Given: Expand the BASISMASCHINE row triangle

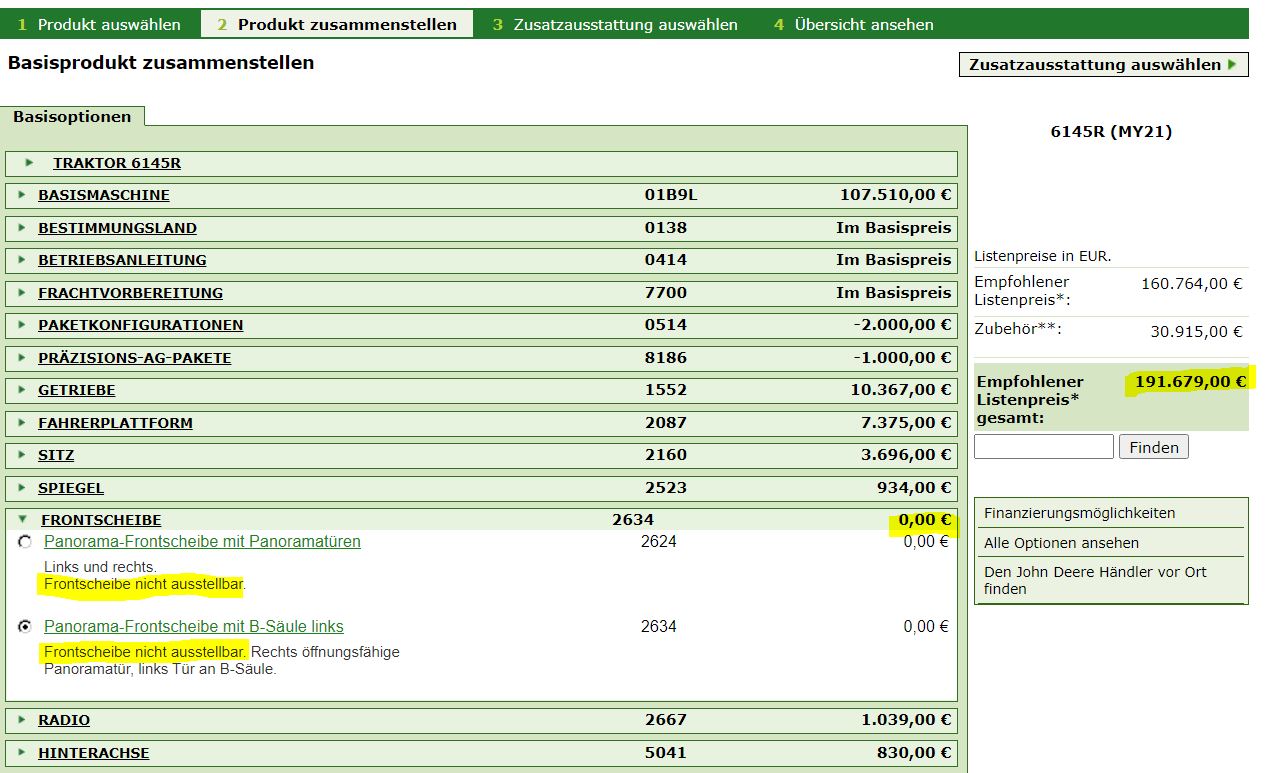Looking at the screenshot, I should click(22, 195).
